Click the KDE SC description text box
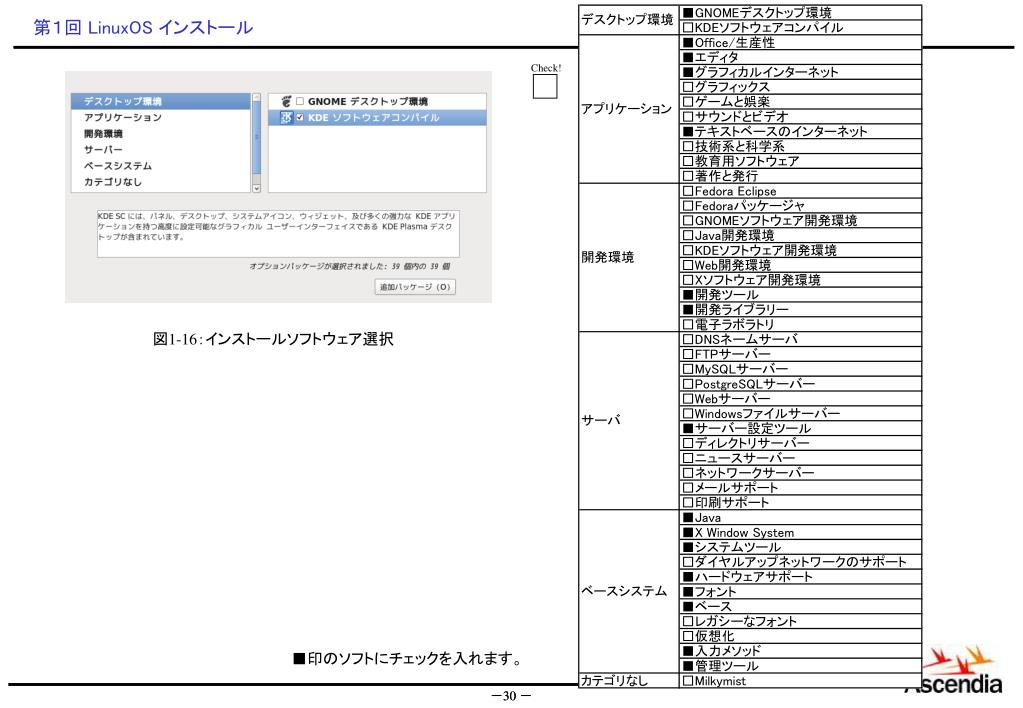 (x=279, y=234)
